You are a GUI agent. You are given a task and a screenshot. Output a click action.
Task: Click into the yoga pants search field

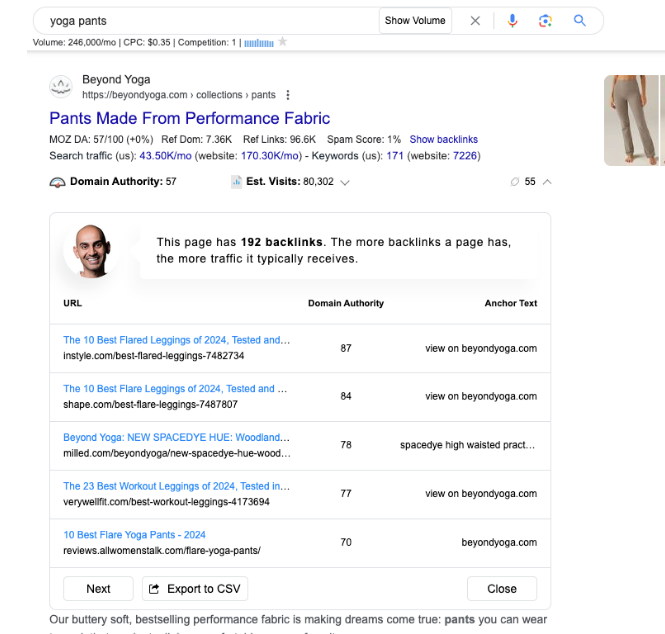click(x=200, y=21)
